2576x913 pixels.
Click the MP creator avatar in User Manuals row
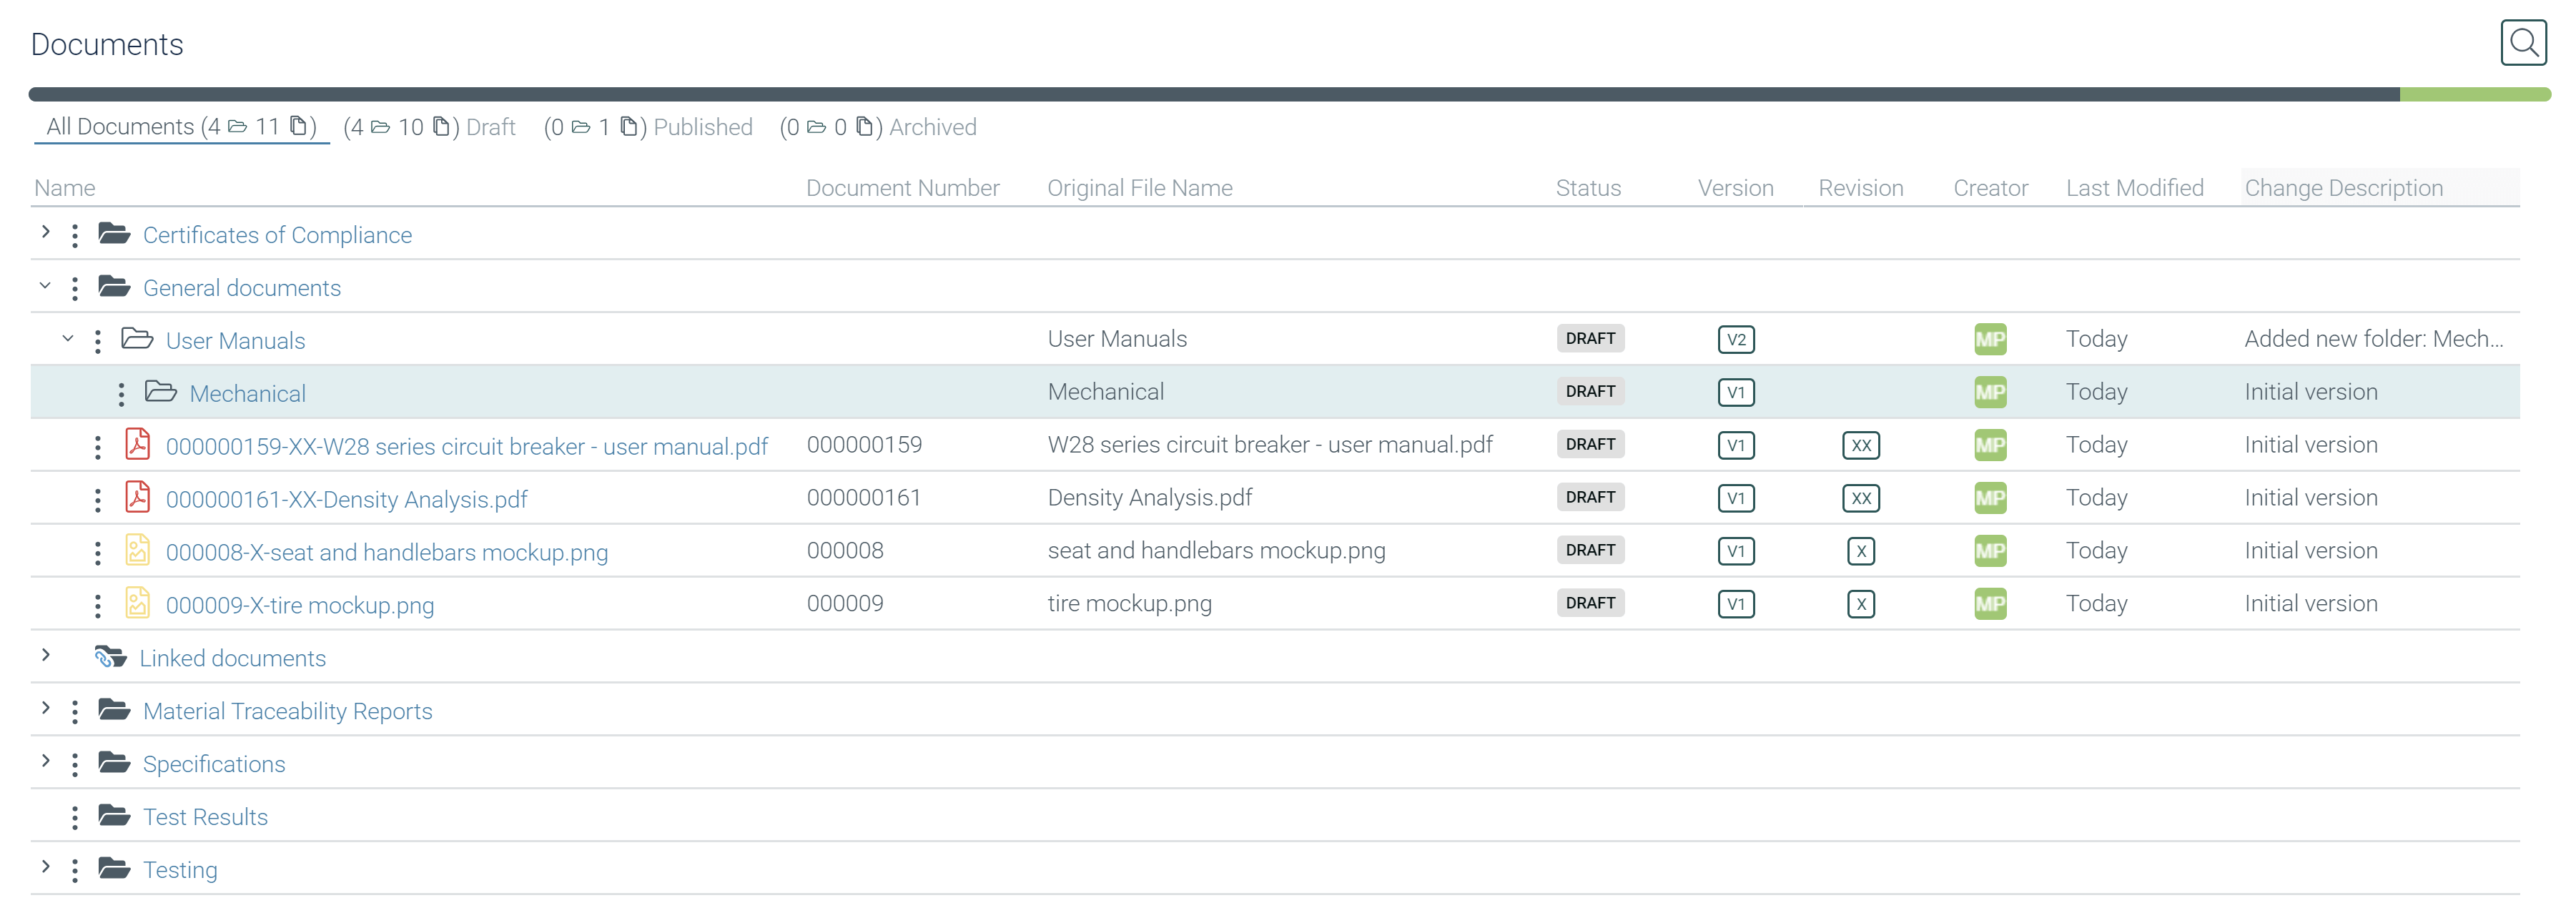click(1990, 339)
